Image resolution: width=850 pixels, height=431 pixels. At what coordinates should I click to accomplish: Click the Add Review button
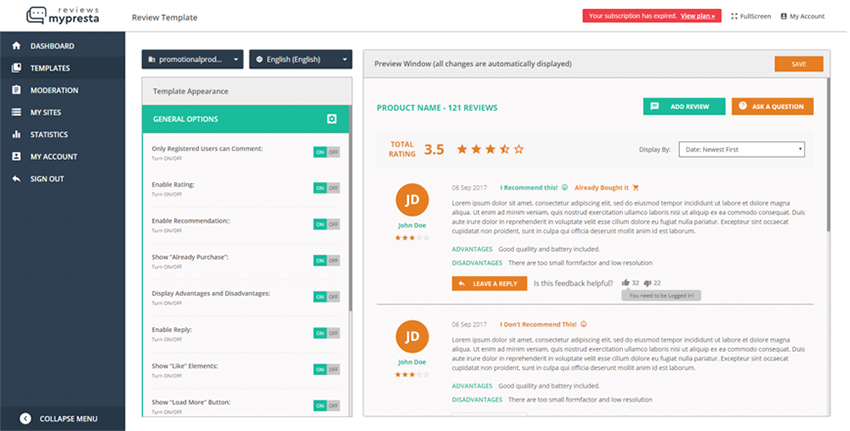(684, 106)
